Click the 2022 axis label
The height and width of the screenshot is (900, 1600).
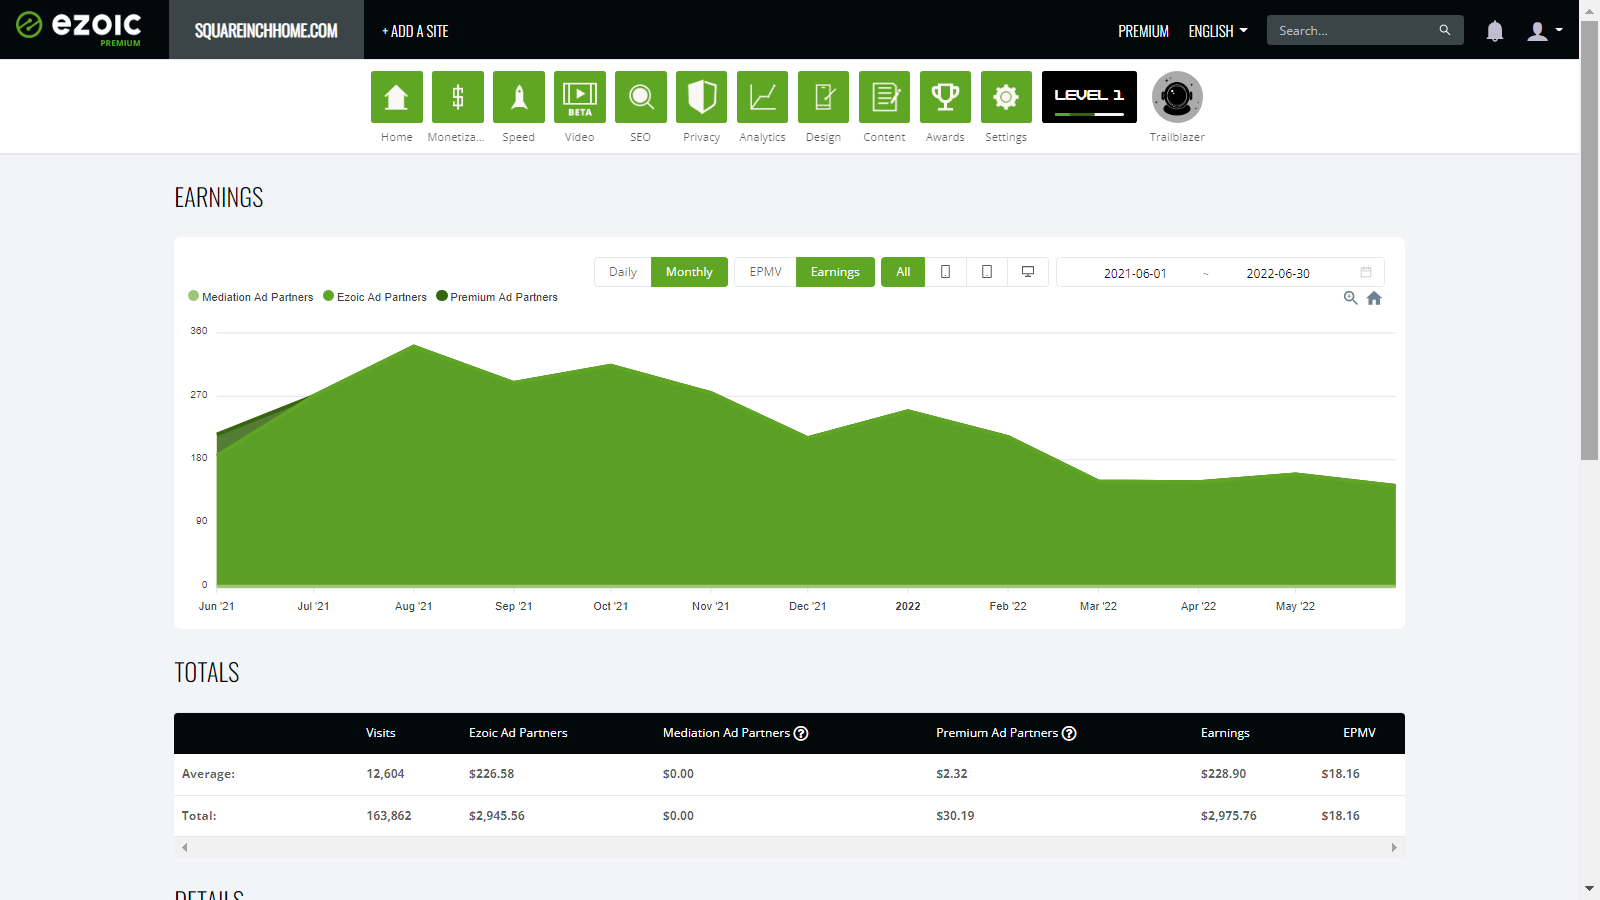(908, 606)
